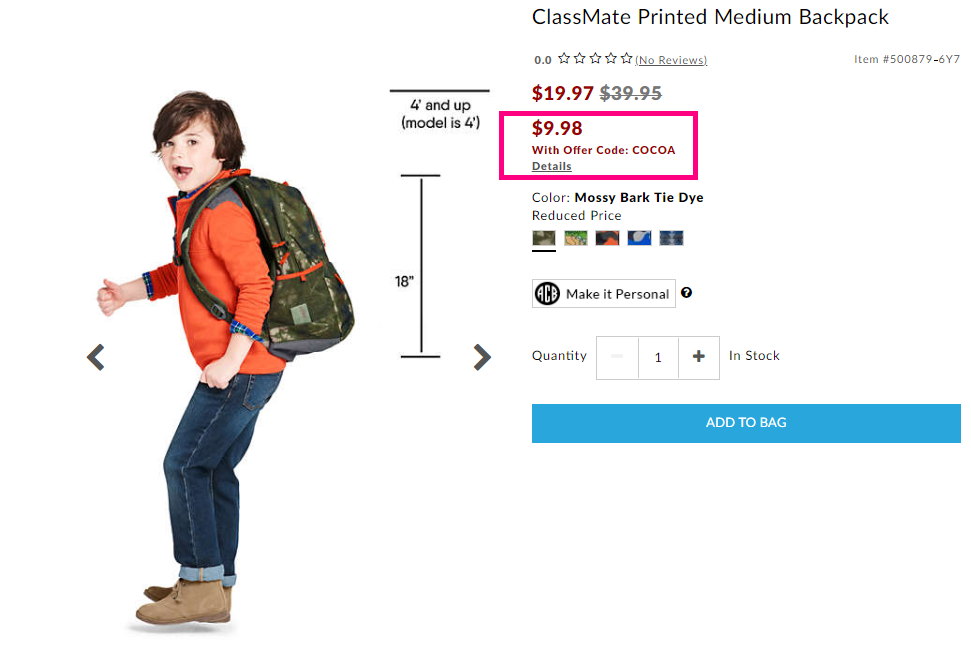This screenshot has height=651, width=971.
Task: Click the ACB monogram icon
Action: tap(547, 294)
